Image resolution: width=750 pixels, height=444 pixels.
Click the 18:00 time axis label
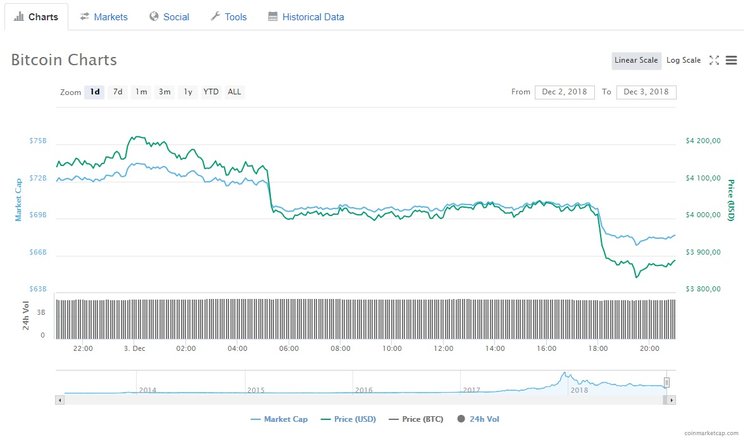598,348
